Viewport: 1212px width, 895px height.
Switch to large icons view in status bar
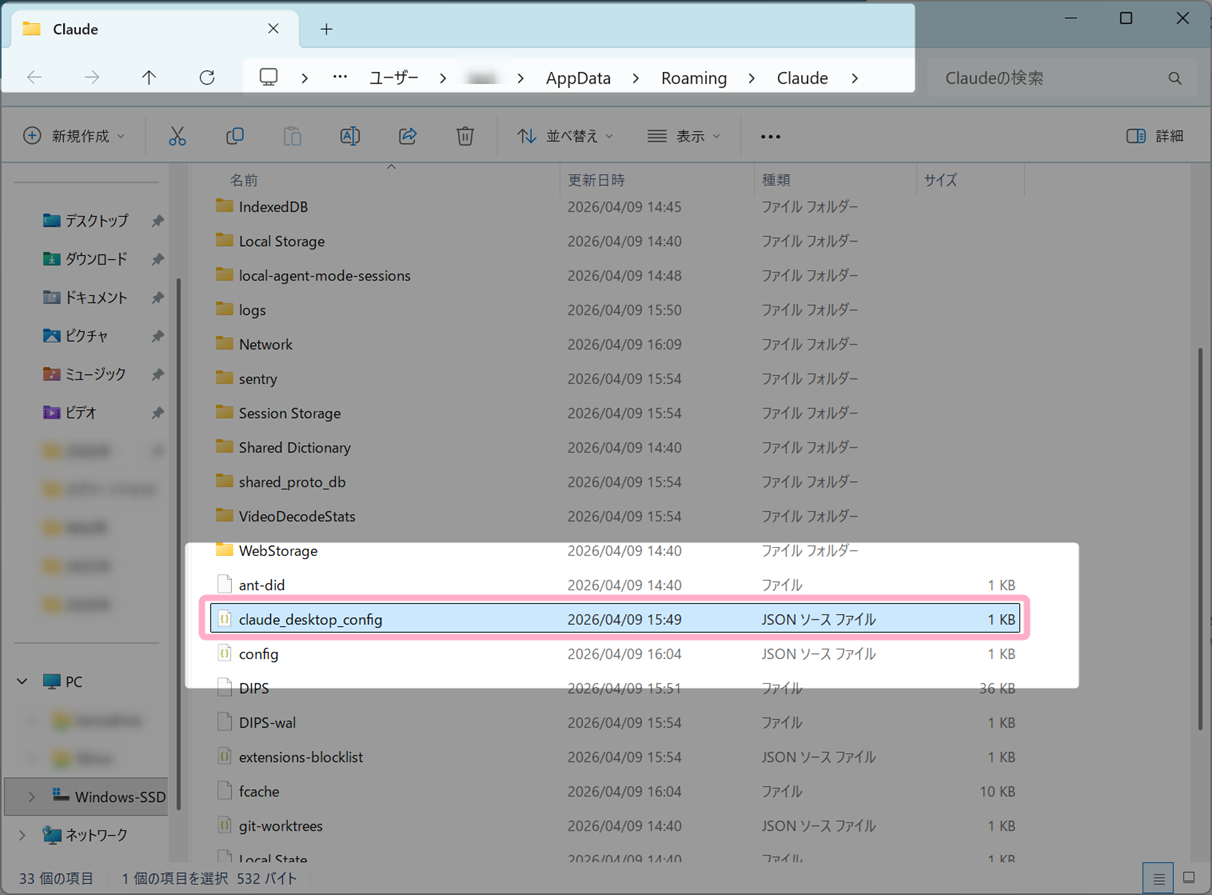1188,878
